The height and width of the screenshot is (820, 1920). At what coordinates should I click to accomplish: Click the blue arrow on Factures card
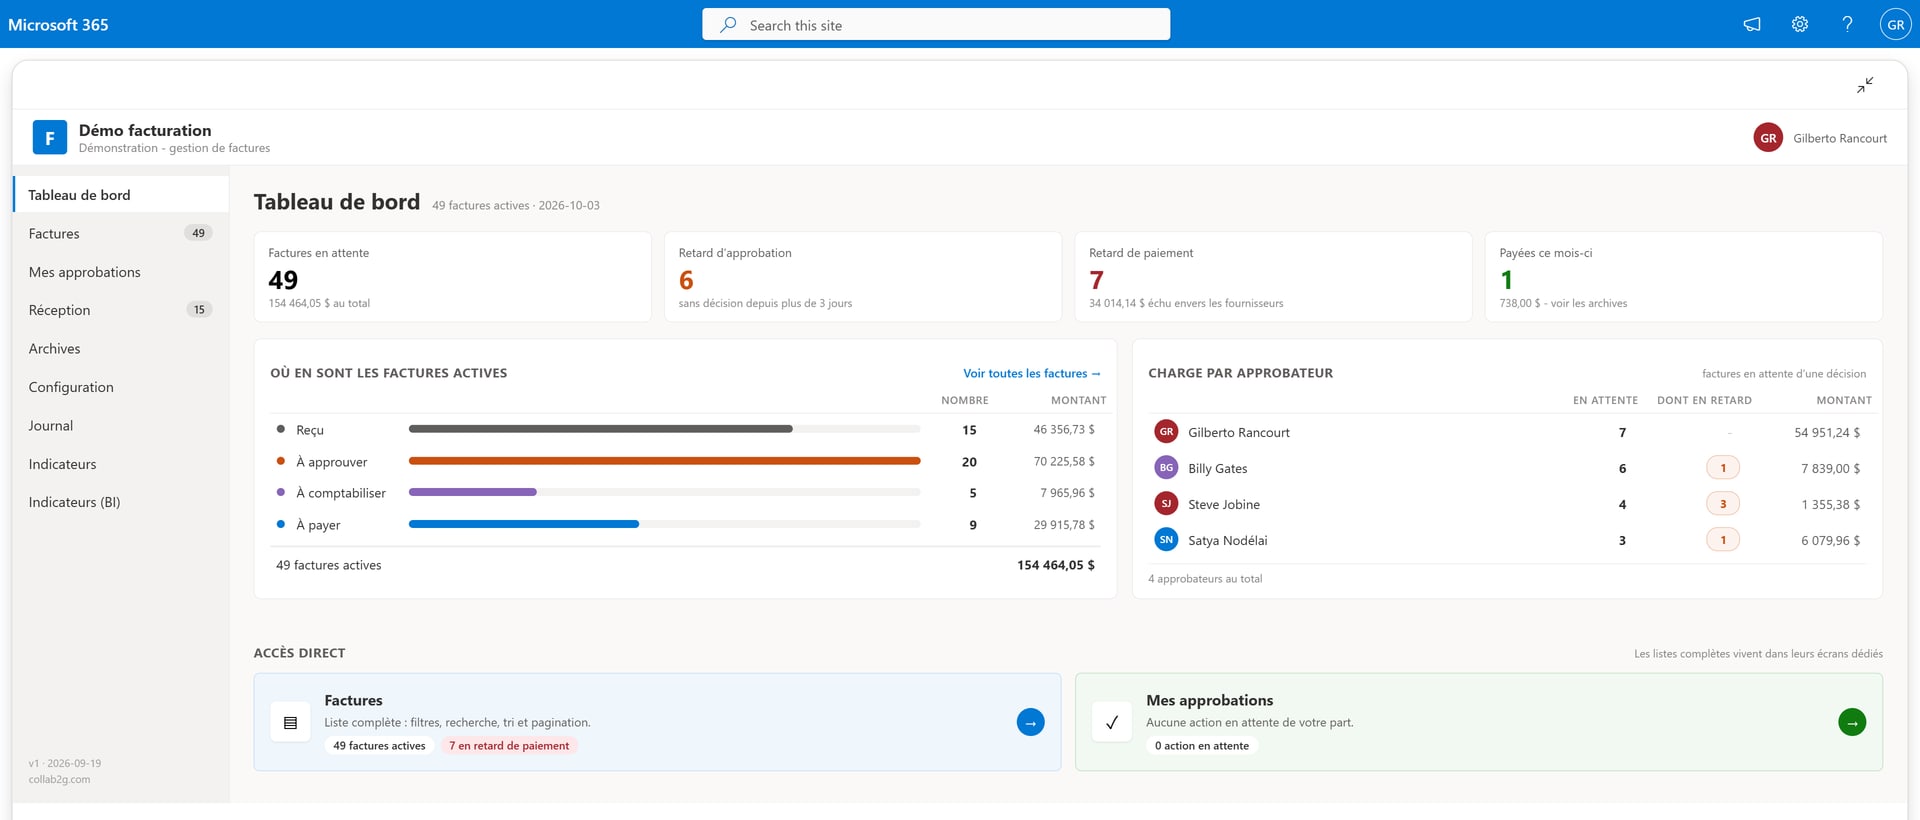(x=1030, y=722)
